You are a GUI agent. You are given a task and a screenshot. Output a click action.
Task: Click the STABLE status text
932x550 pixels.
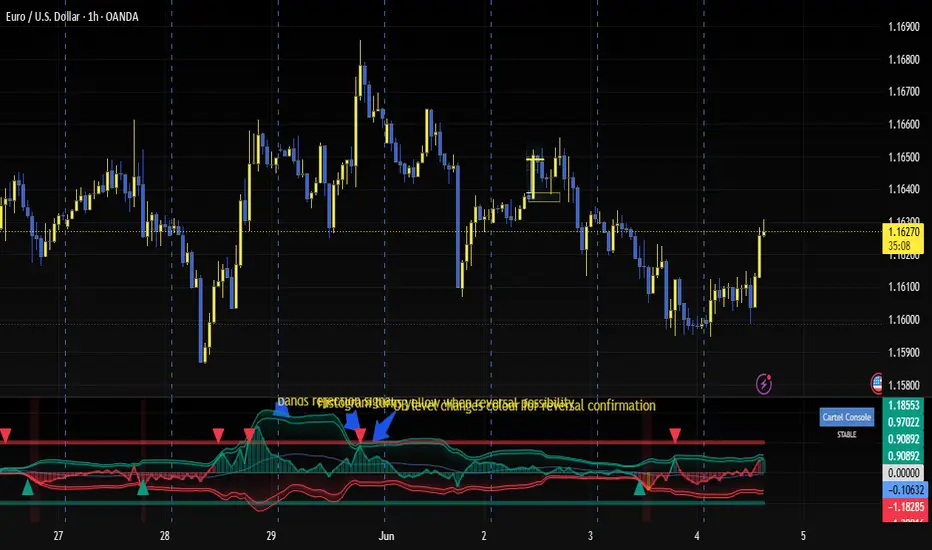click(846, 435)
